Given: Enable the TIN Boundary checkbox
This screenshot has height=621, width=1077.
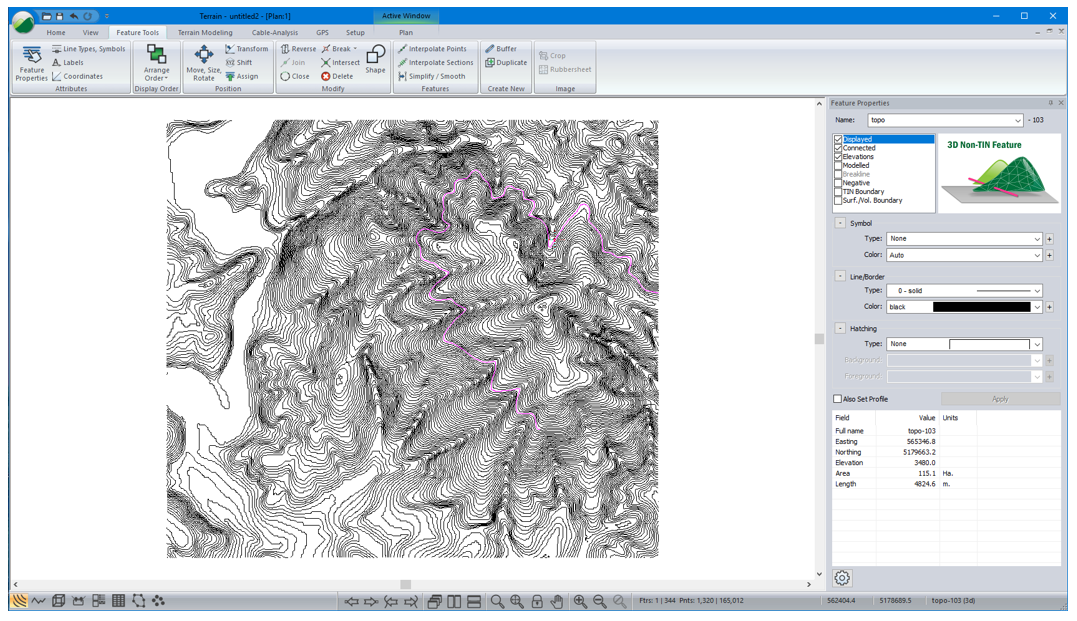Looking at the screenshot, I should click(x=838, y=192).
